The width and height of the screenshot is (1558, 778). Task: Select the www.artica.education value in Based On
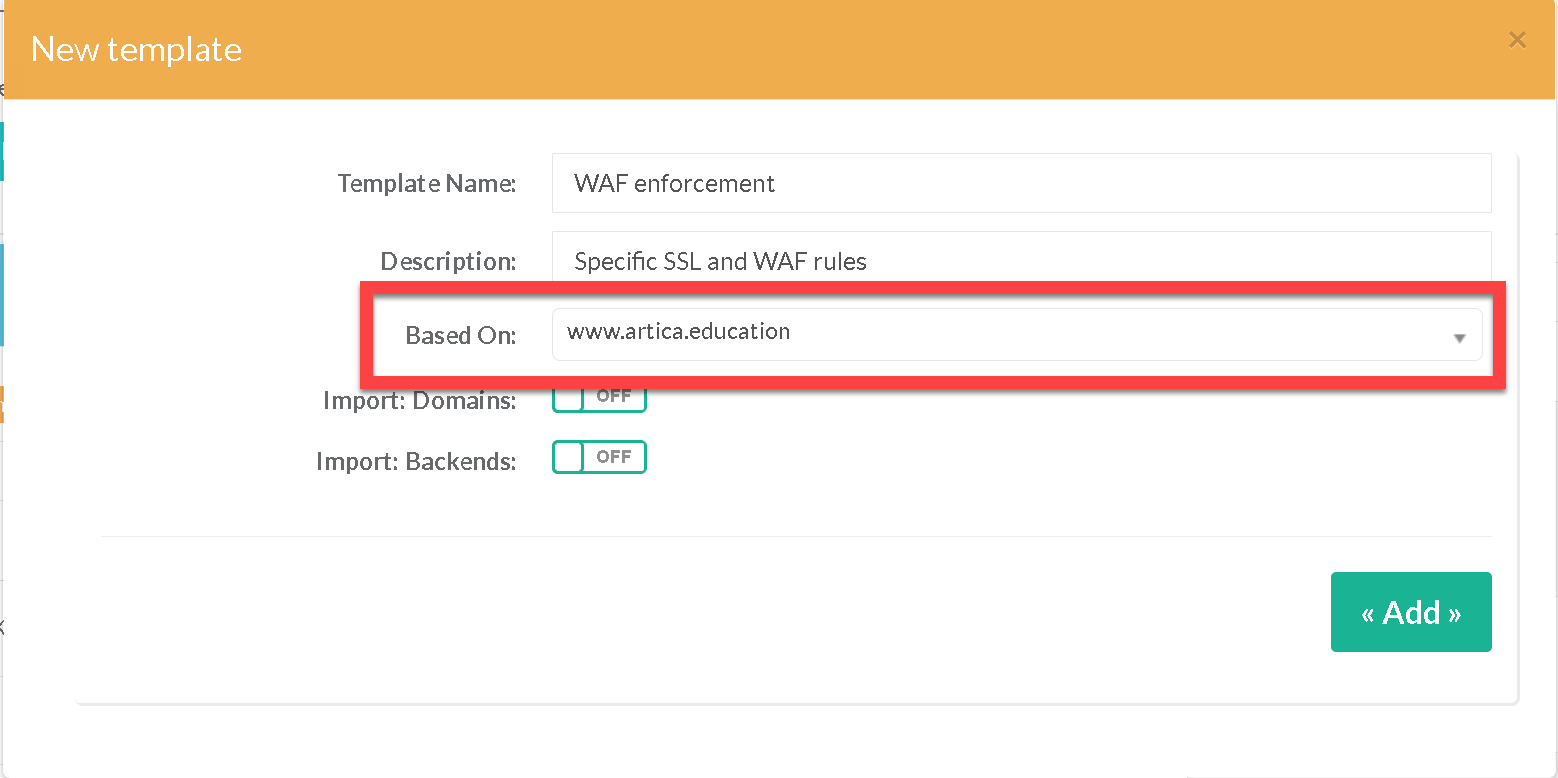click(x=678, y=332)
